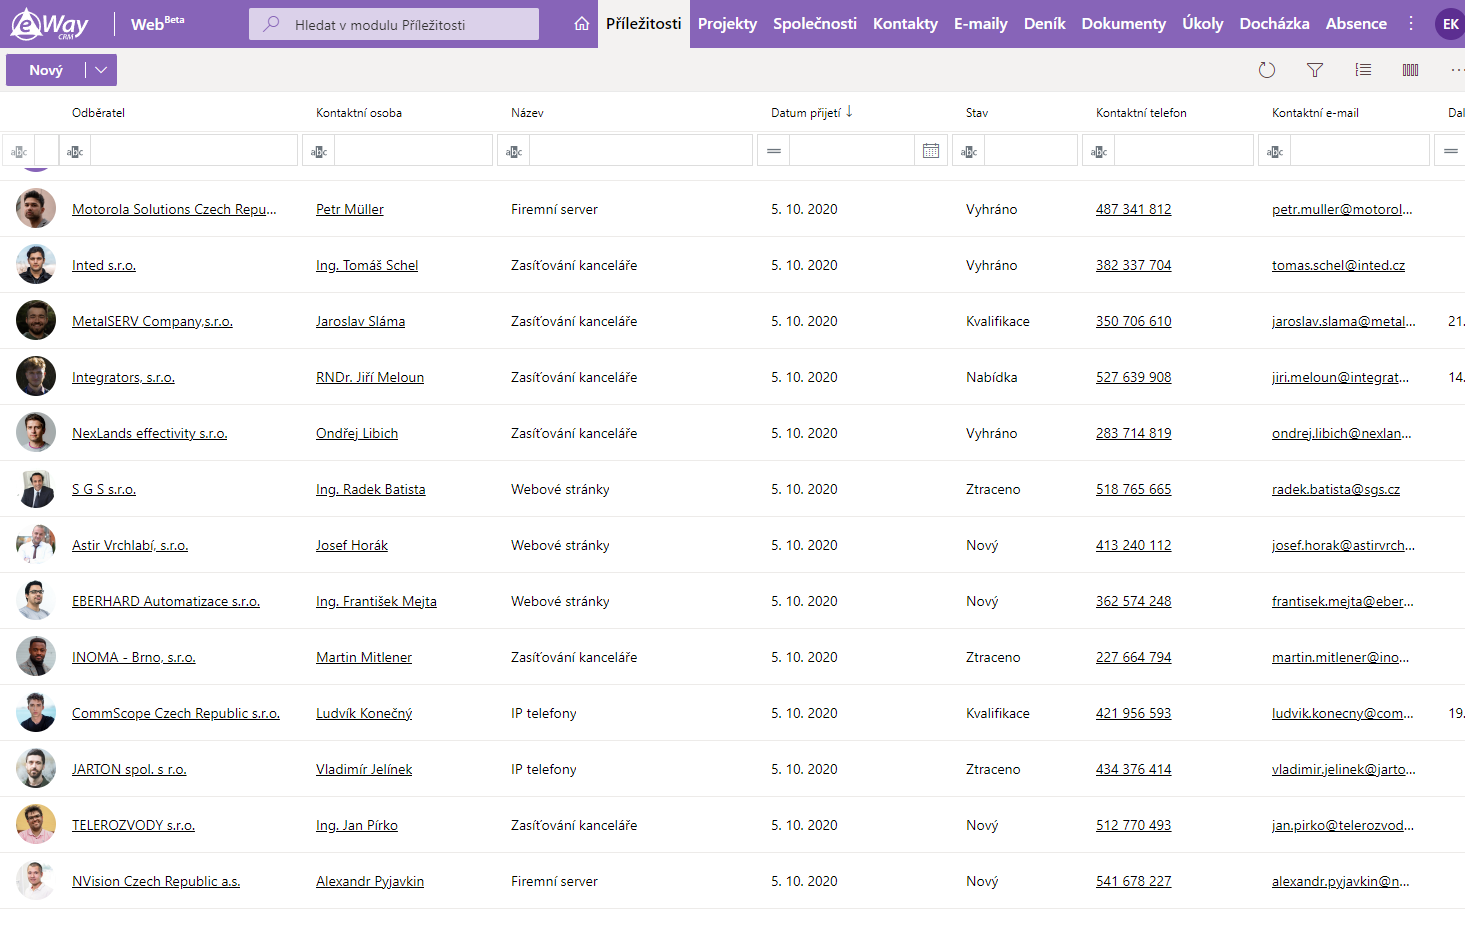The image size is (1465, 926).
Task: Expand the Nový button dropdown arrow
Action: (x=101, y=70)
